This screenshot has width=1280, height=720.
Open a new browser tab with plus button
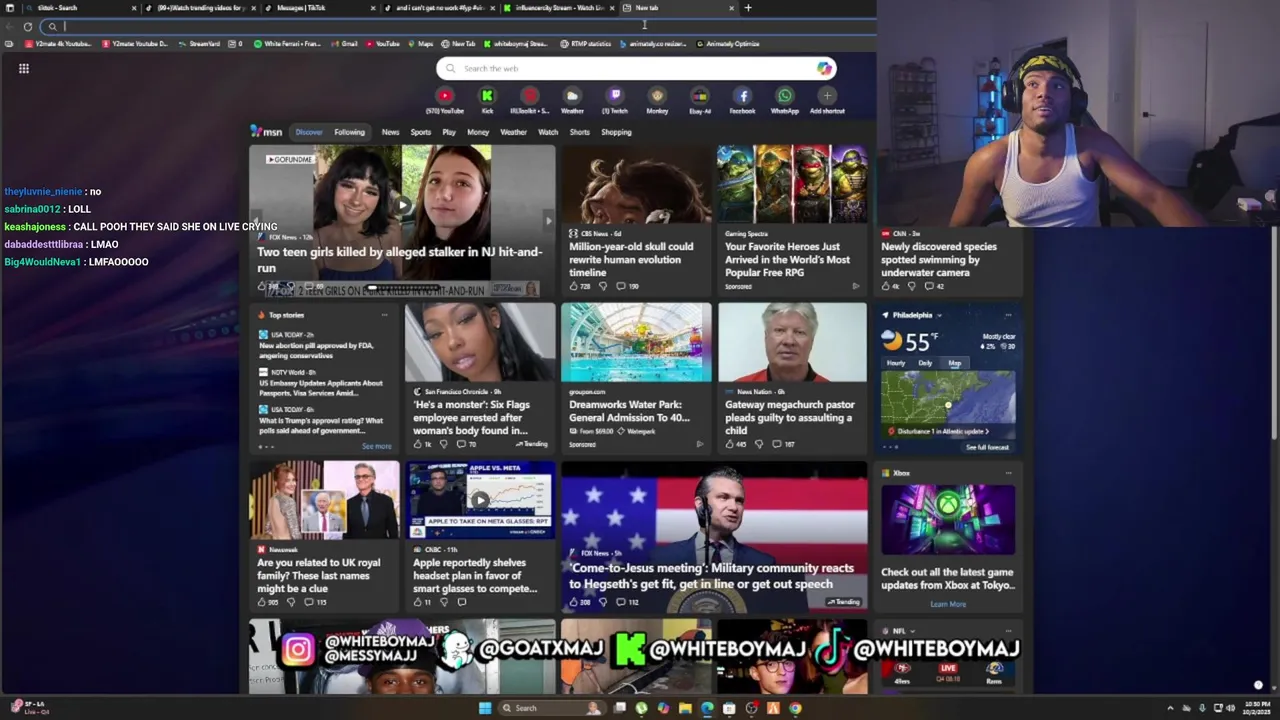pyautogui.click(x=748, y=8)
